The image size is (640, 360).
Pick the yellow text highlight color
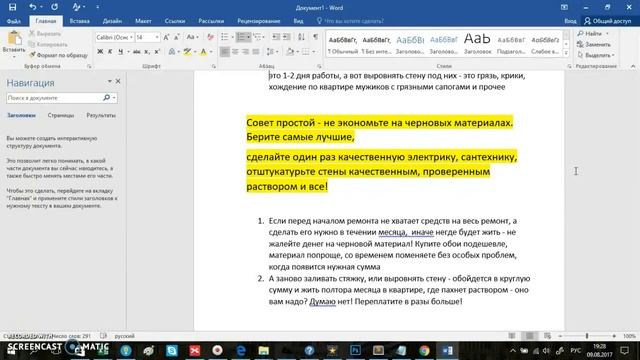(x=187, y=51)
